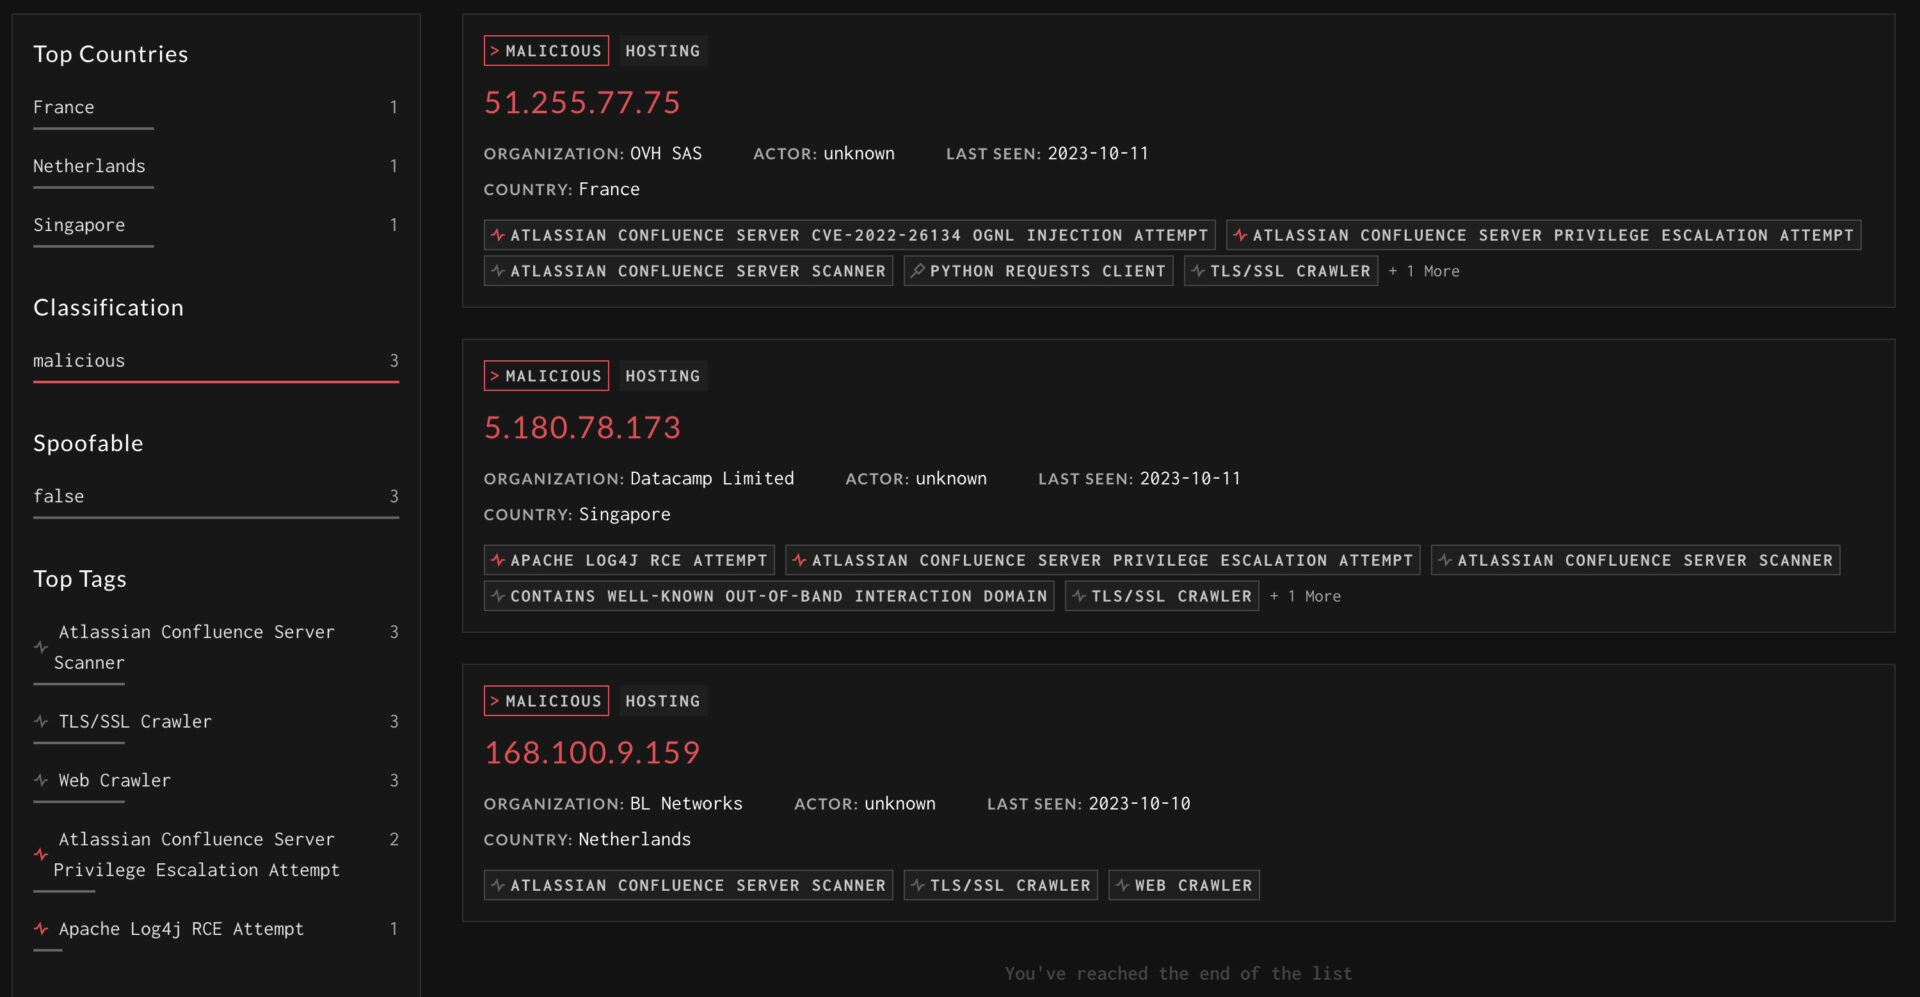The width and height of the screenshot is (1920, 997).
Task: Expand + 1 More tags for 5.180.78.173
Action: click(x=1305, y=596)
